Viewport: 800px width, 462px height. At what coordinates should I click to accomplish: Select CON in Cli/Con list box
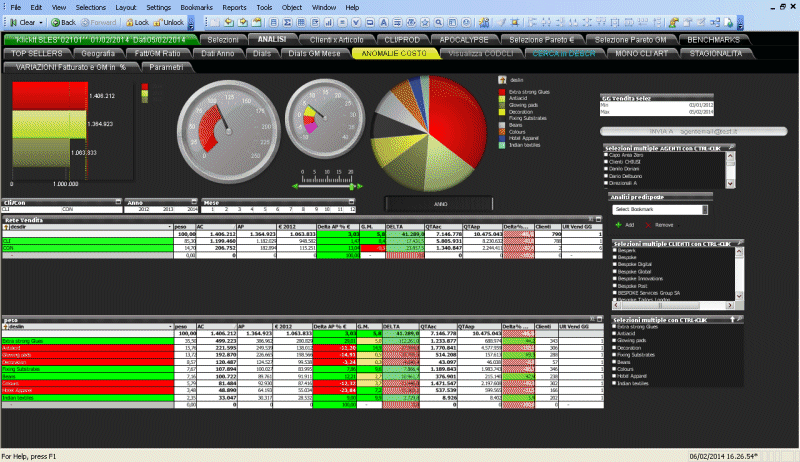pyautogui.click(x=67, y=209)
